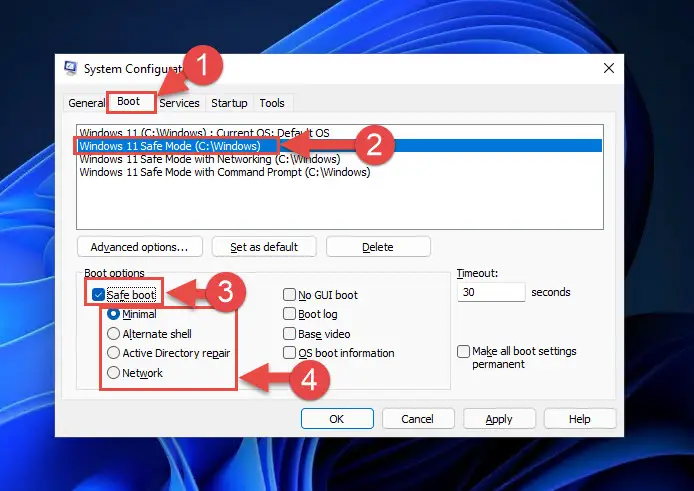Click the System Configuration title bar icon

[x=71, y=68]
